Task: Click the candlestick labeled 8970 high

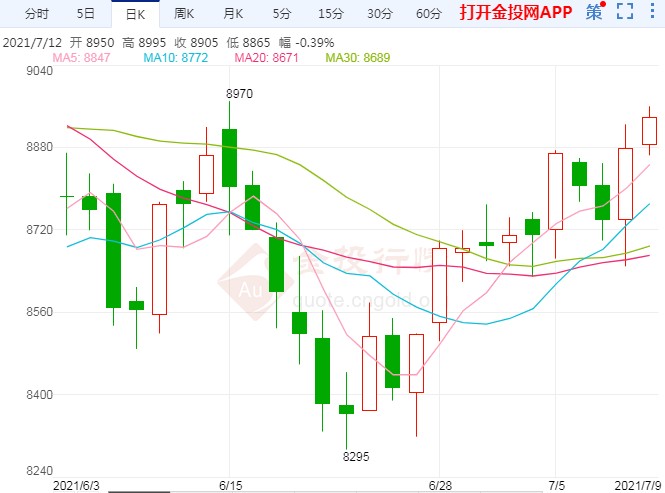Action: point(230,158)
